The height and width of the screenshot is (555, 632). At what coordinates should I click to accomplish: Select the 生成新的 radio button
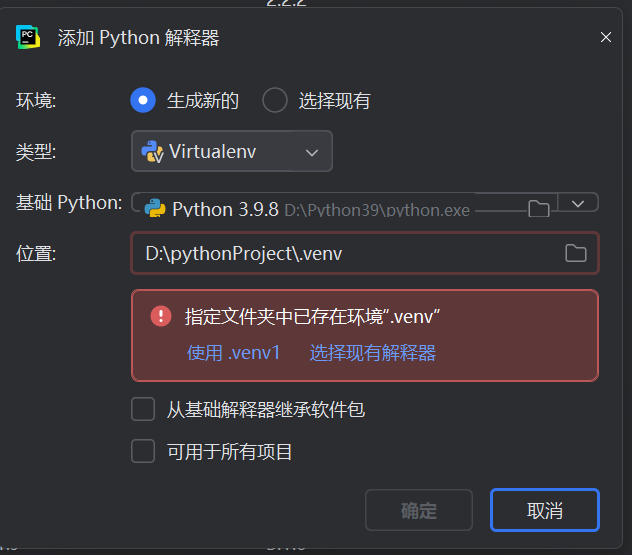click(x=143, y=100)
